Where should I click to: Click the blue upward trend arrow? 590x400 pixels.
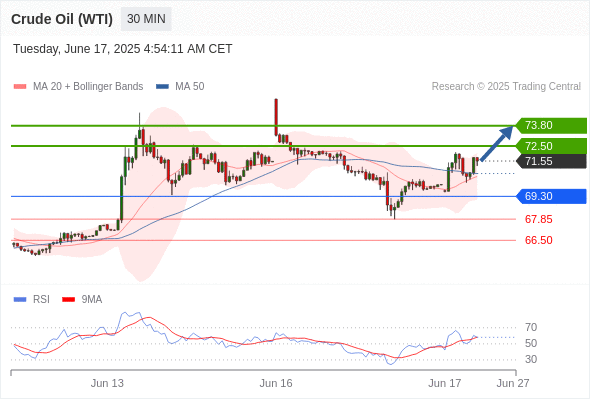click(x=497, y=143)
